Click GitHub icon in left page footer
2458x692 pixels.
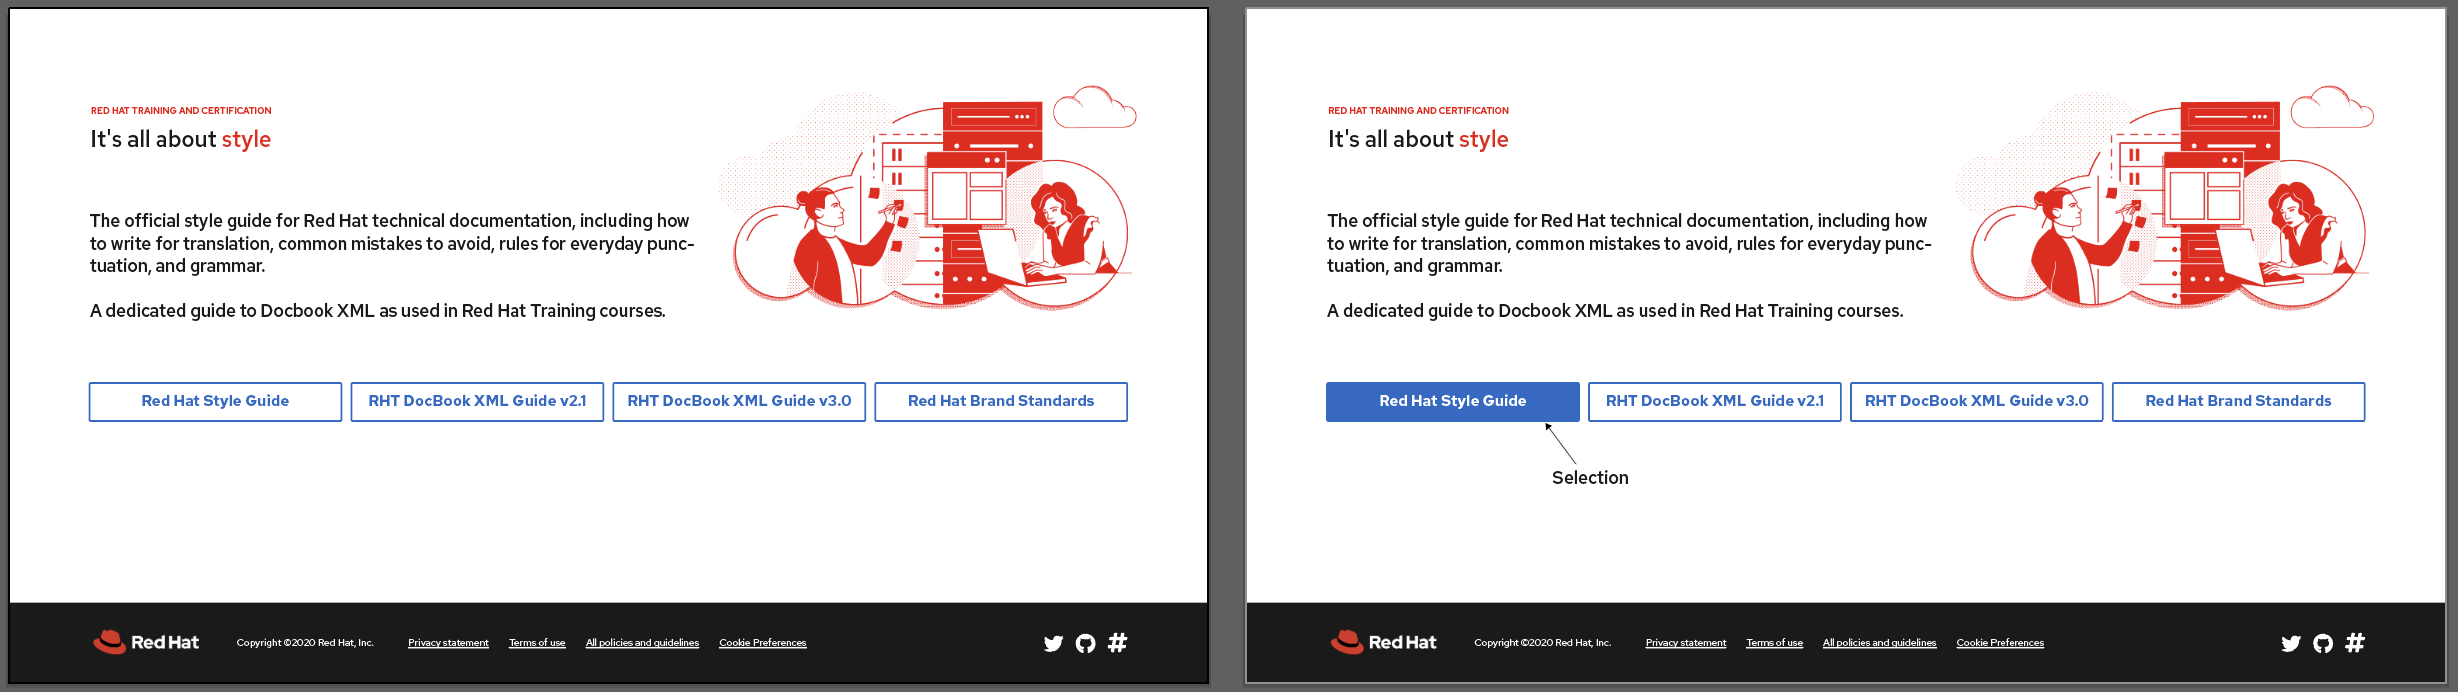click(1085, 643)
